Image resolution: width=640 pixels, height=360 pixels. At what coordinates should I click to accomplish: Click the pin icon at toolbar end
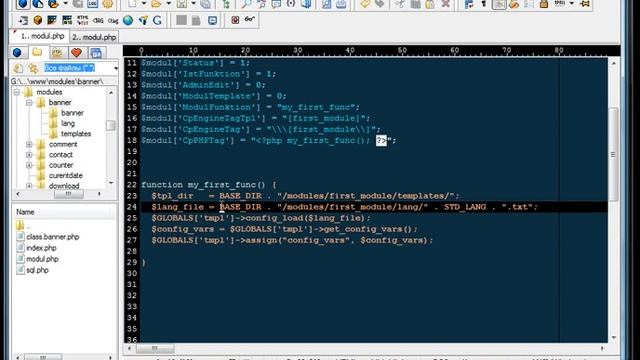pos(584,4)
